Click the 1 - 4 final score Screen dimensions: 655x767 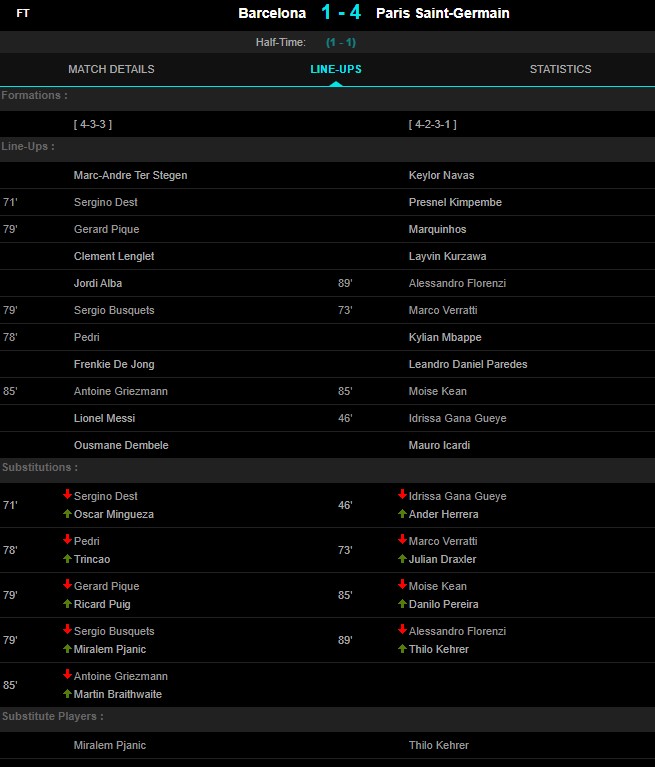pos(341,12)
